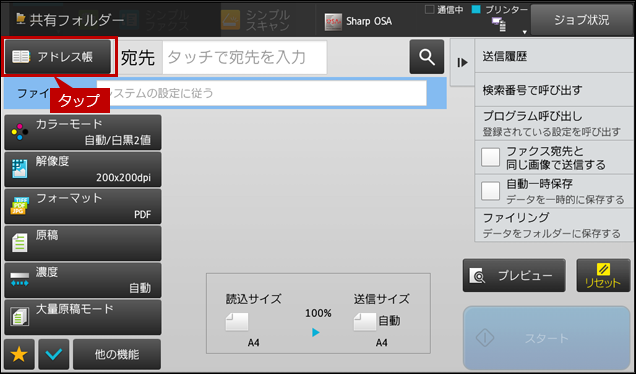Open カラーモード color mode setting
The height and width of the screenshot is (374, 636).
pyautogui.click(x=83, y=132)
